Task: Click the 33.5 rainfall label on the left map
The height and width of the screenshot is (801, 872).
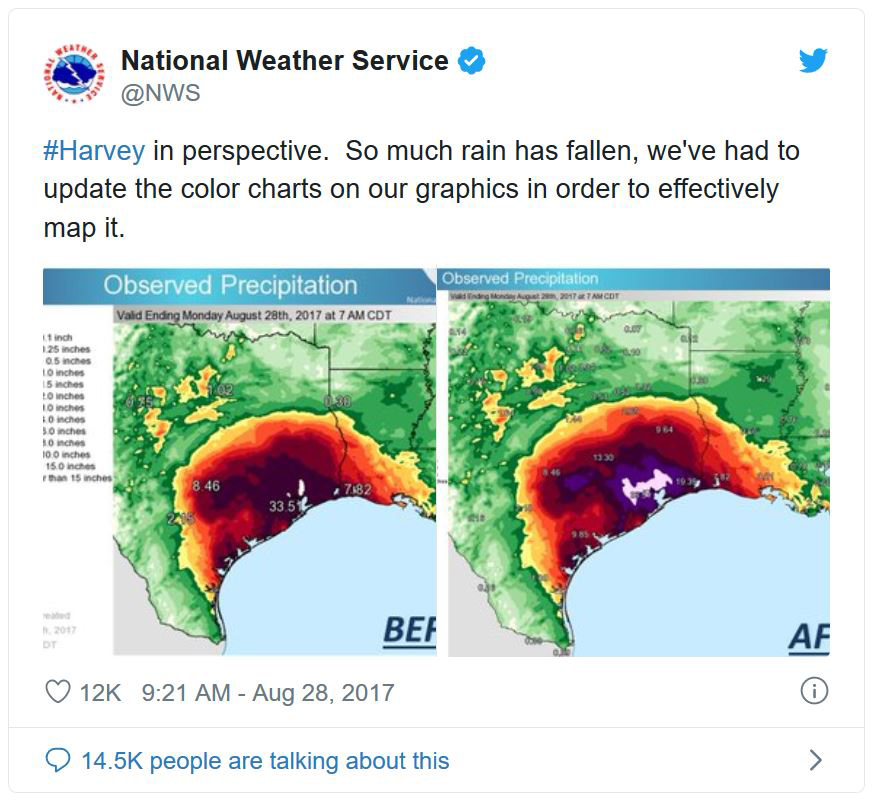Action: [281, 506]
